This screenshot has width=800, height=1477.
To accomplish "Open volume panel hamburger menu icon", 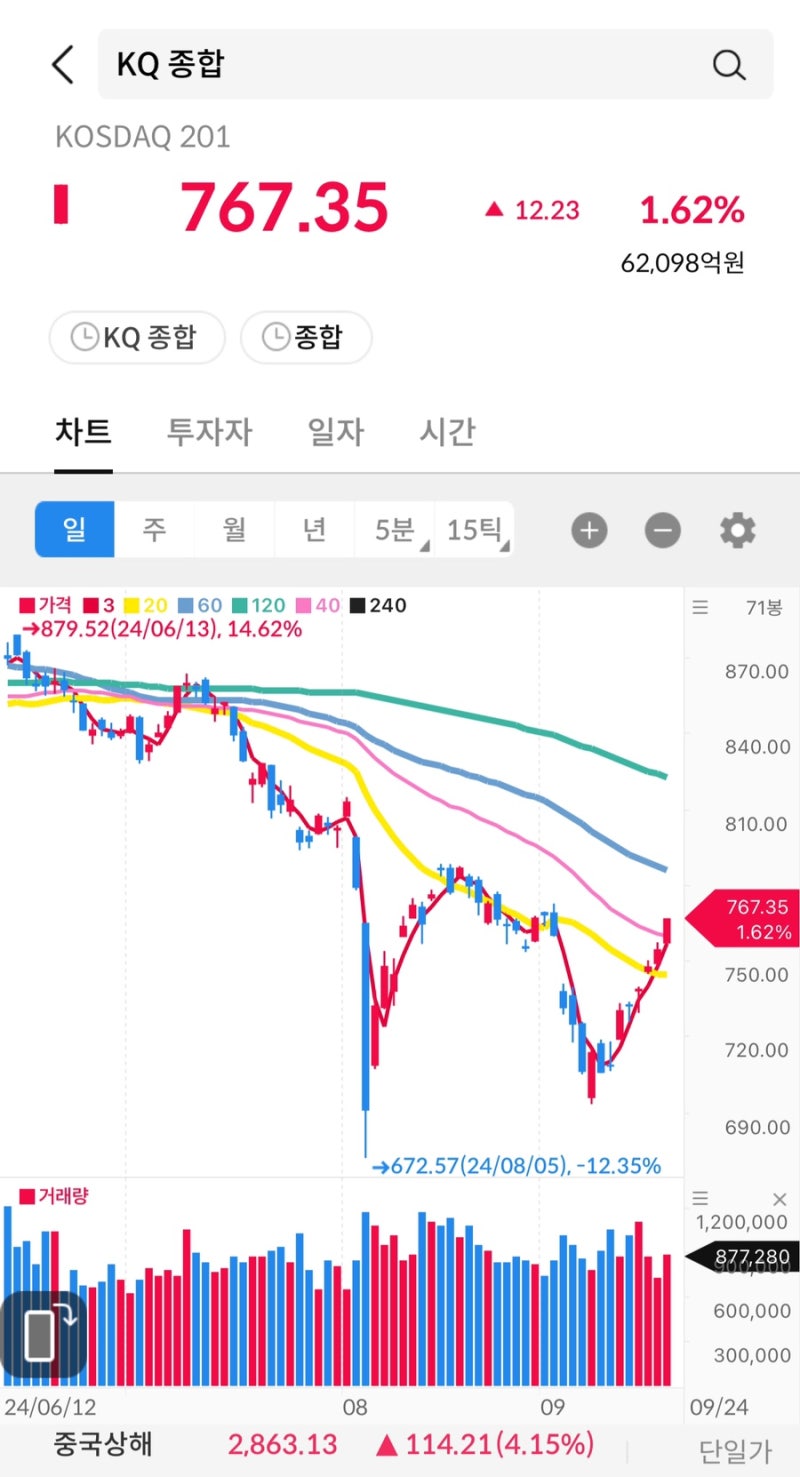I will click(x=700, y=1199).
